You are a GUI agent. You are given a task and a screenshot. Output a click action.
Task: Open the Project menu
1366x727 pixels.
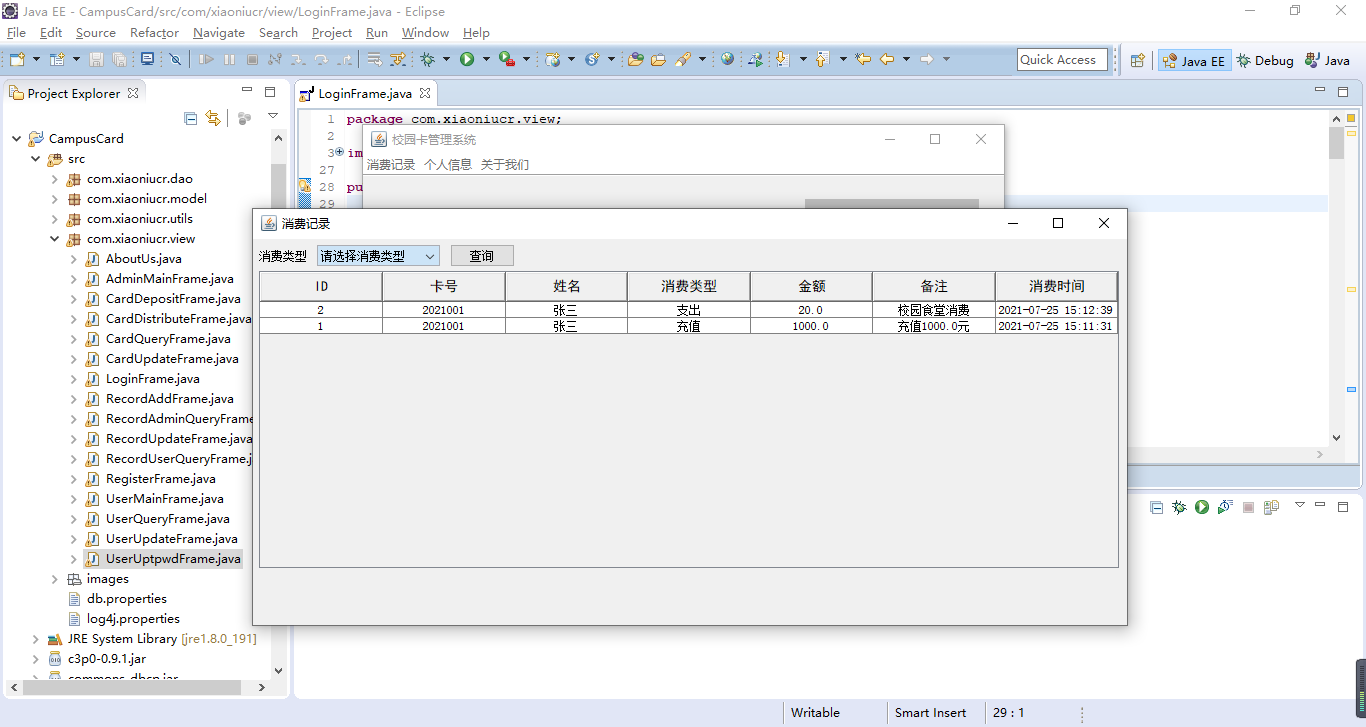click(332, 32)
